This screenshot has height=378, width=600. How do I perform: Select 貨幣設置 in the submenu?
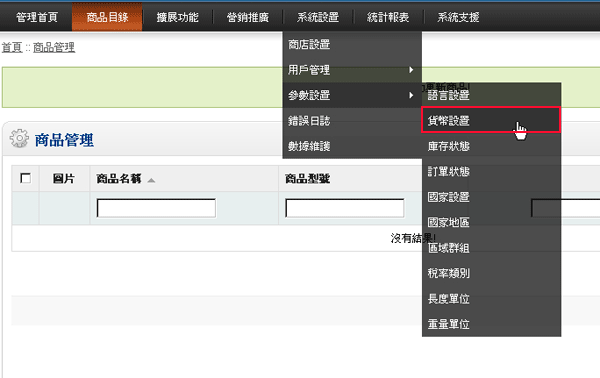[491, 121]
